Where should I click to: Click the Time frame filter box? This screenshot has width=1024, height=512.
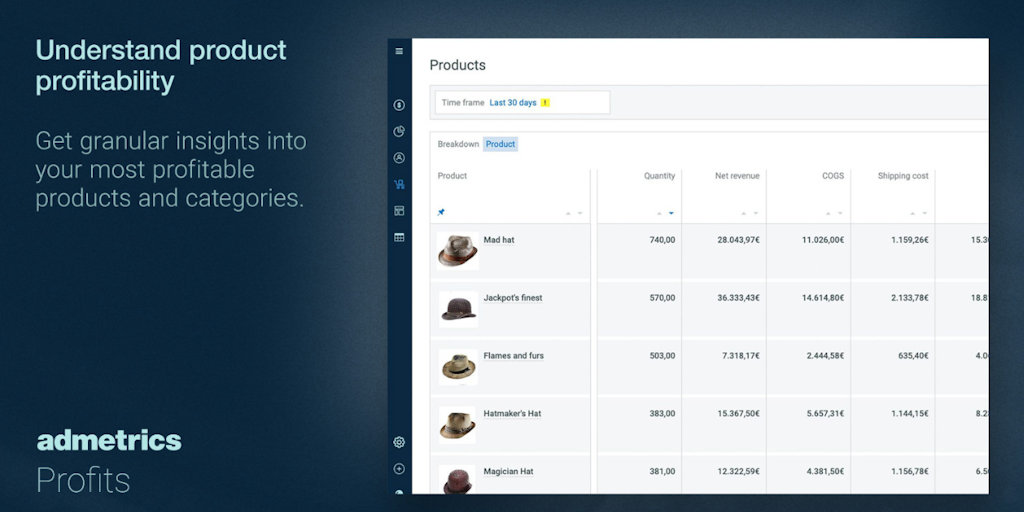[x=522, y=103]
